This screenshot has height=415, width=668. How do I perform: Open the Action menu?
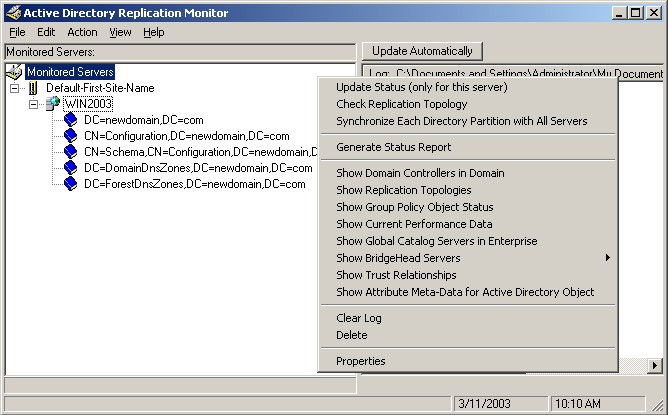tap(82, 32)
